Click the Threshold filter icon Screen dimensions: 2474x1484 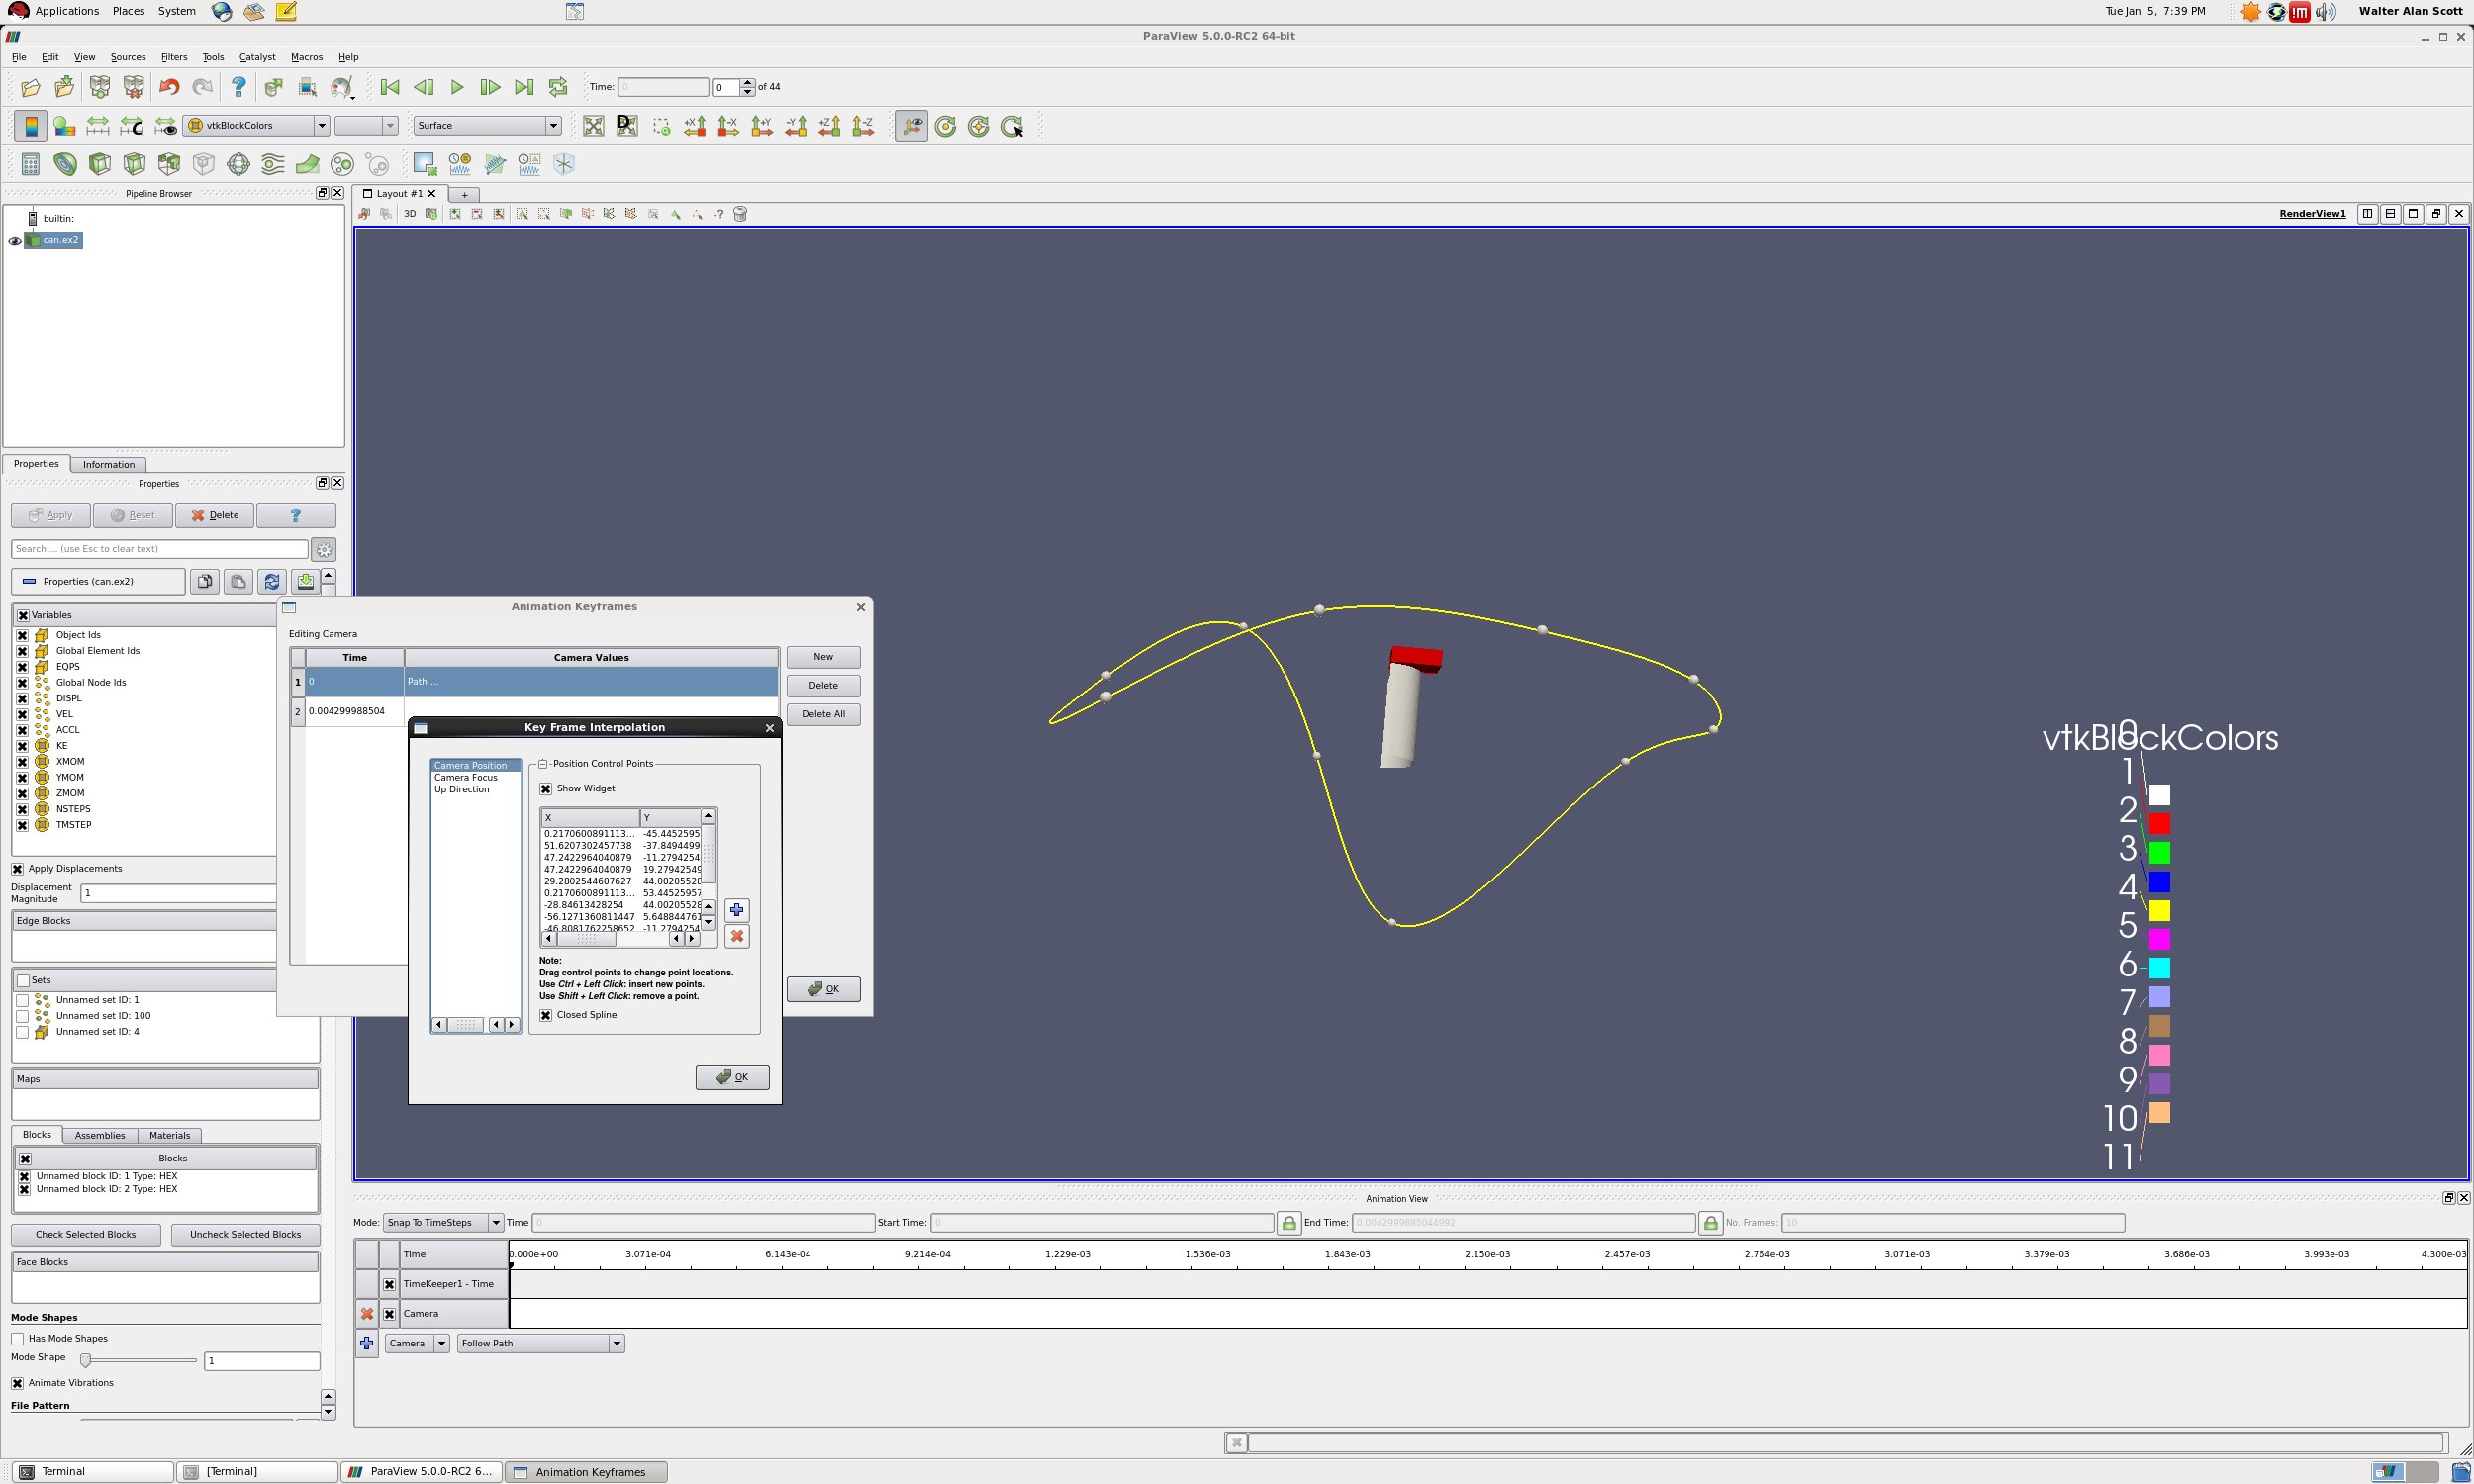pos(169,164)
